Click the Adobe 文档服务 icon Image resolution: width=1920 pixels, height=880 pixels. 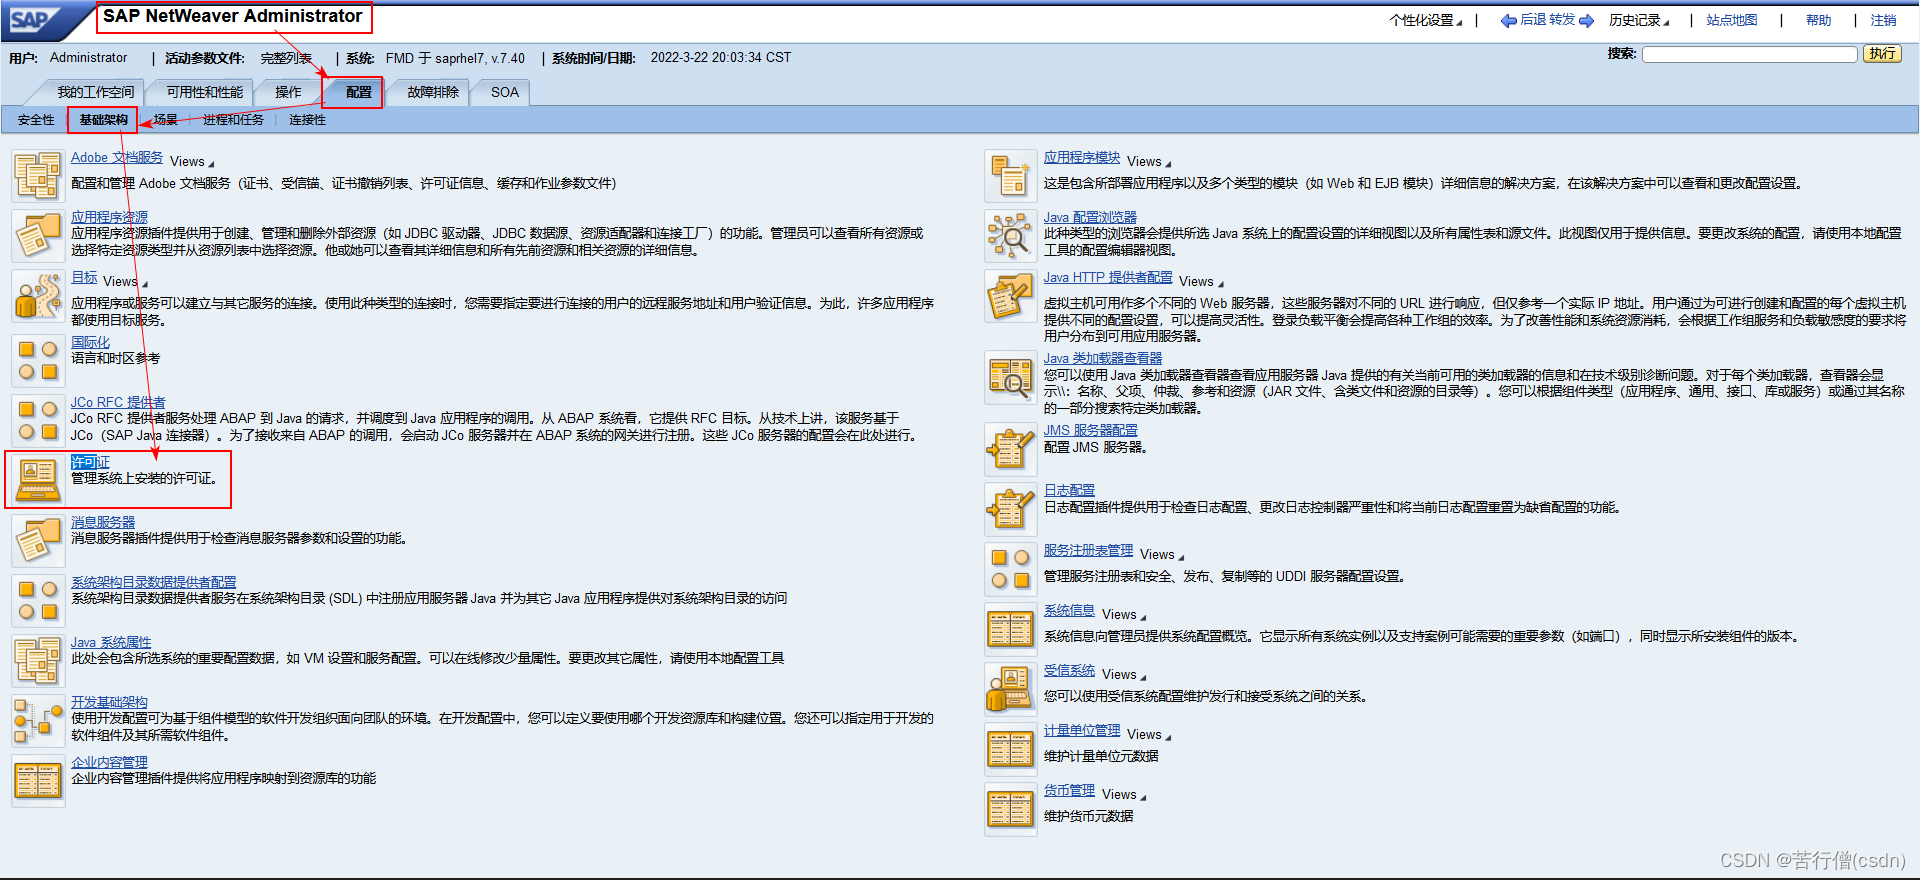(38, 176)
